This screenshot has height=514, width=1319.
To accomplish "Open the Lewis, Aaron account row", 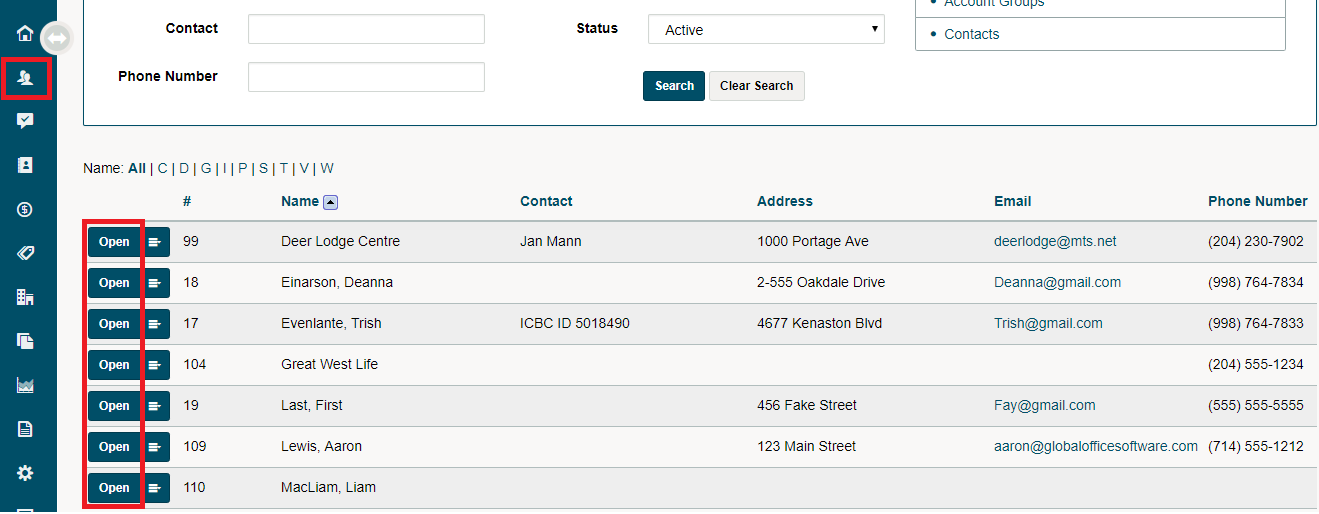I will pyautogui.click(x=114, y=447).
